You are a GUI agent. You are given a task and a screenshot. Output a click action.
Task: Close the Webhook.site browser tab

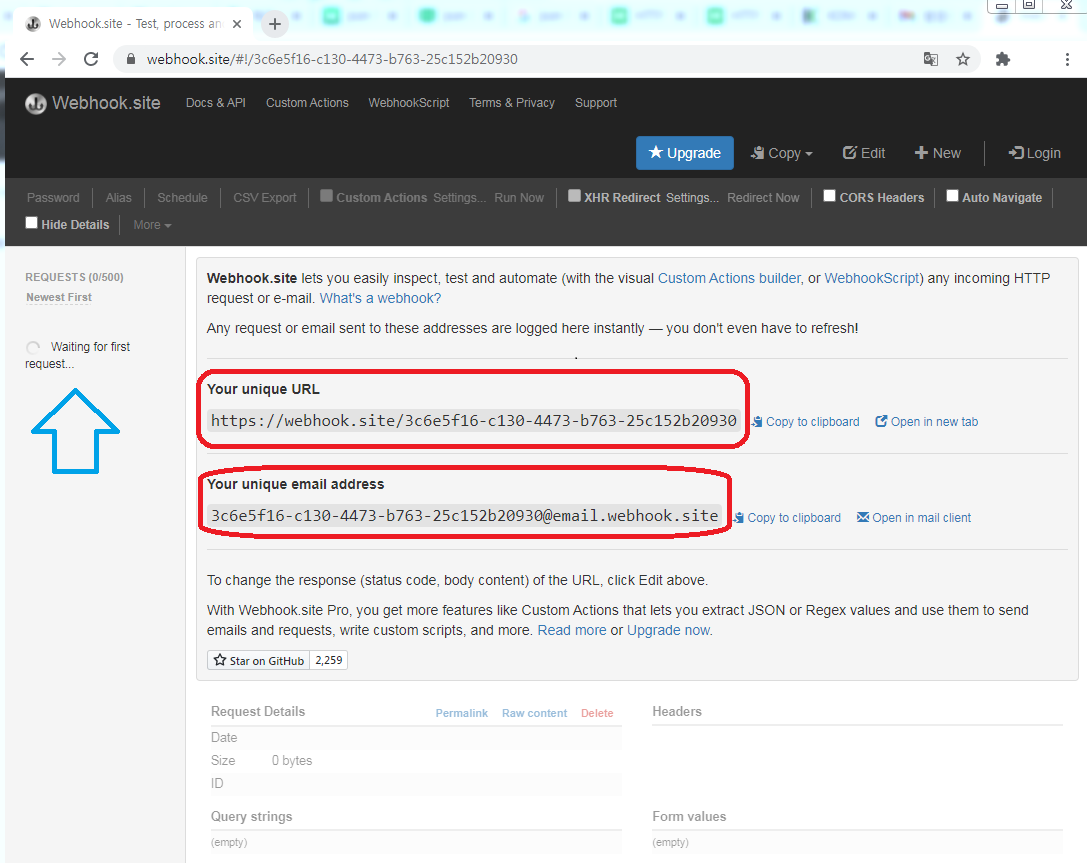click(x=237, y=24)
